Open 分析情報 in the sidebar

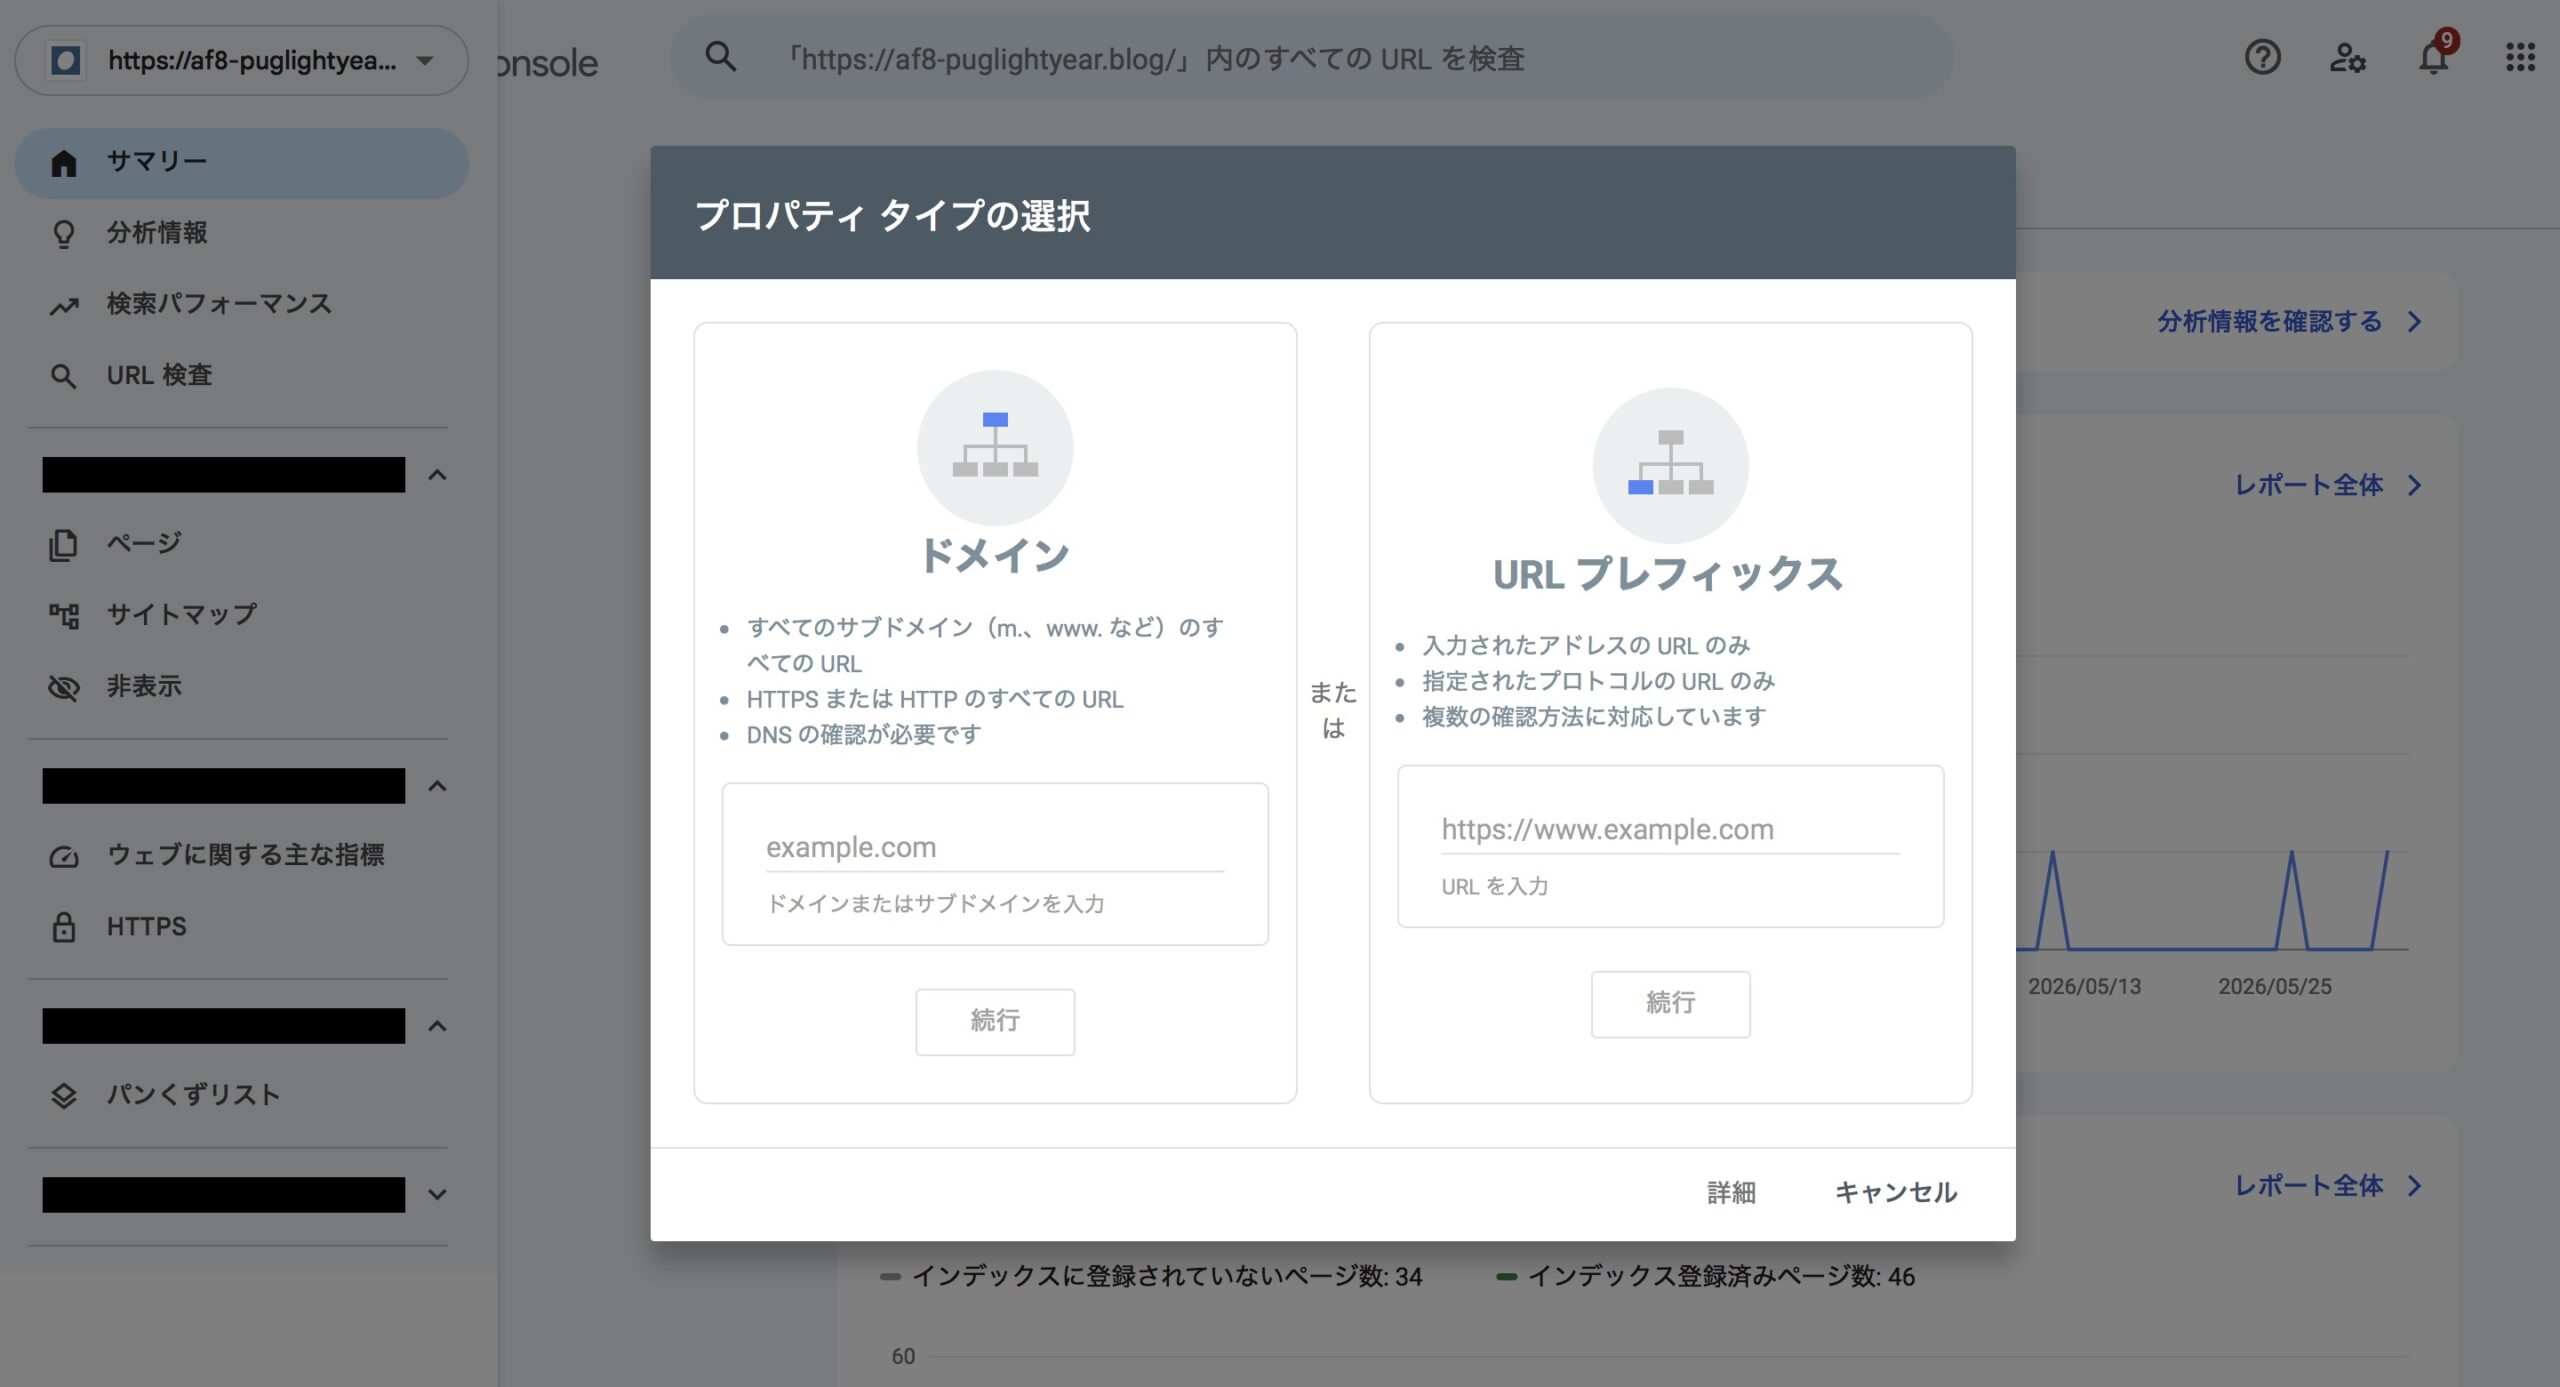(x=241, y=234)
